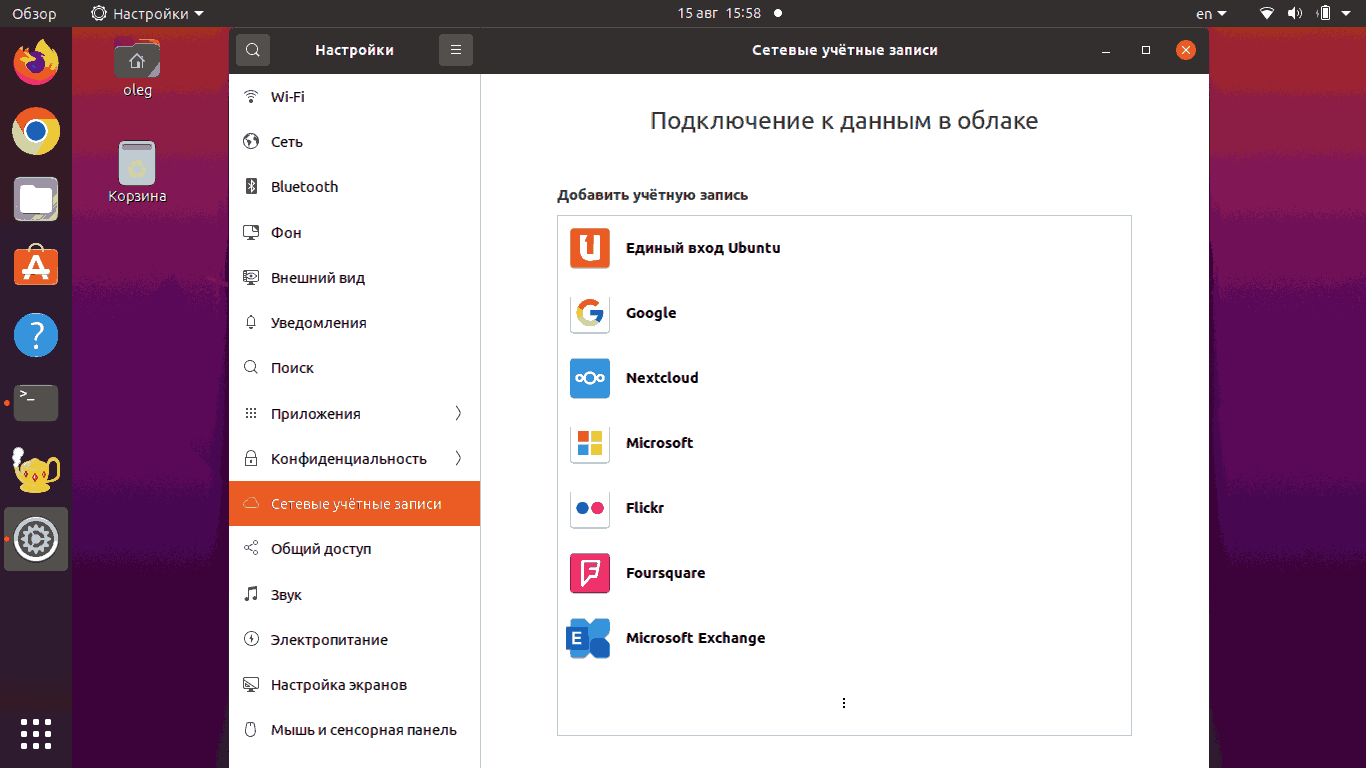Click the lock icon next to Конфиденциальность
Viewport: 1366px width, 768px height.
pos(252,459)
